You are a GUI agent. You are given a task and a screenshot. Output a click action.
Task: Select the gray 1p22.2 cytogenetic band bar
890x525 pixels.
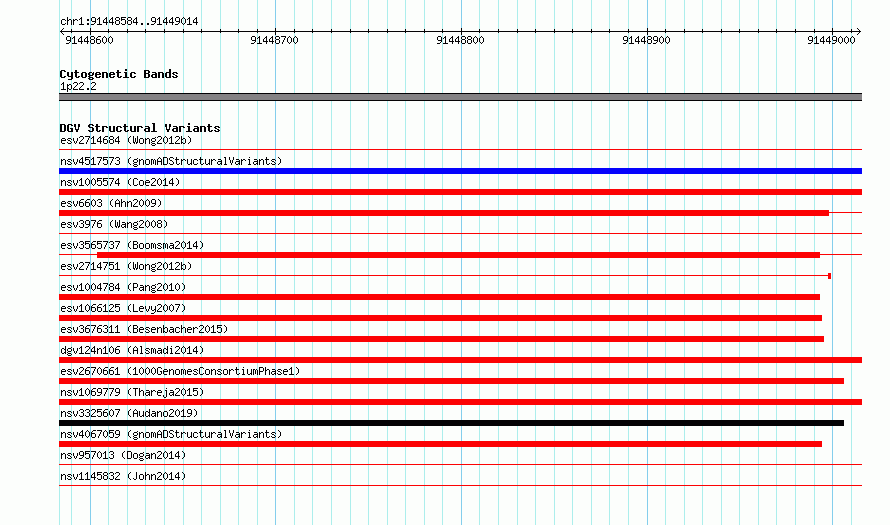(x=460, y=97)
